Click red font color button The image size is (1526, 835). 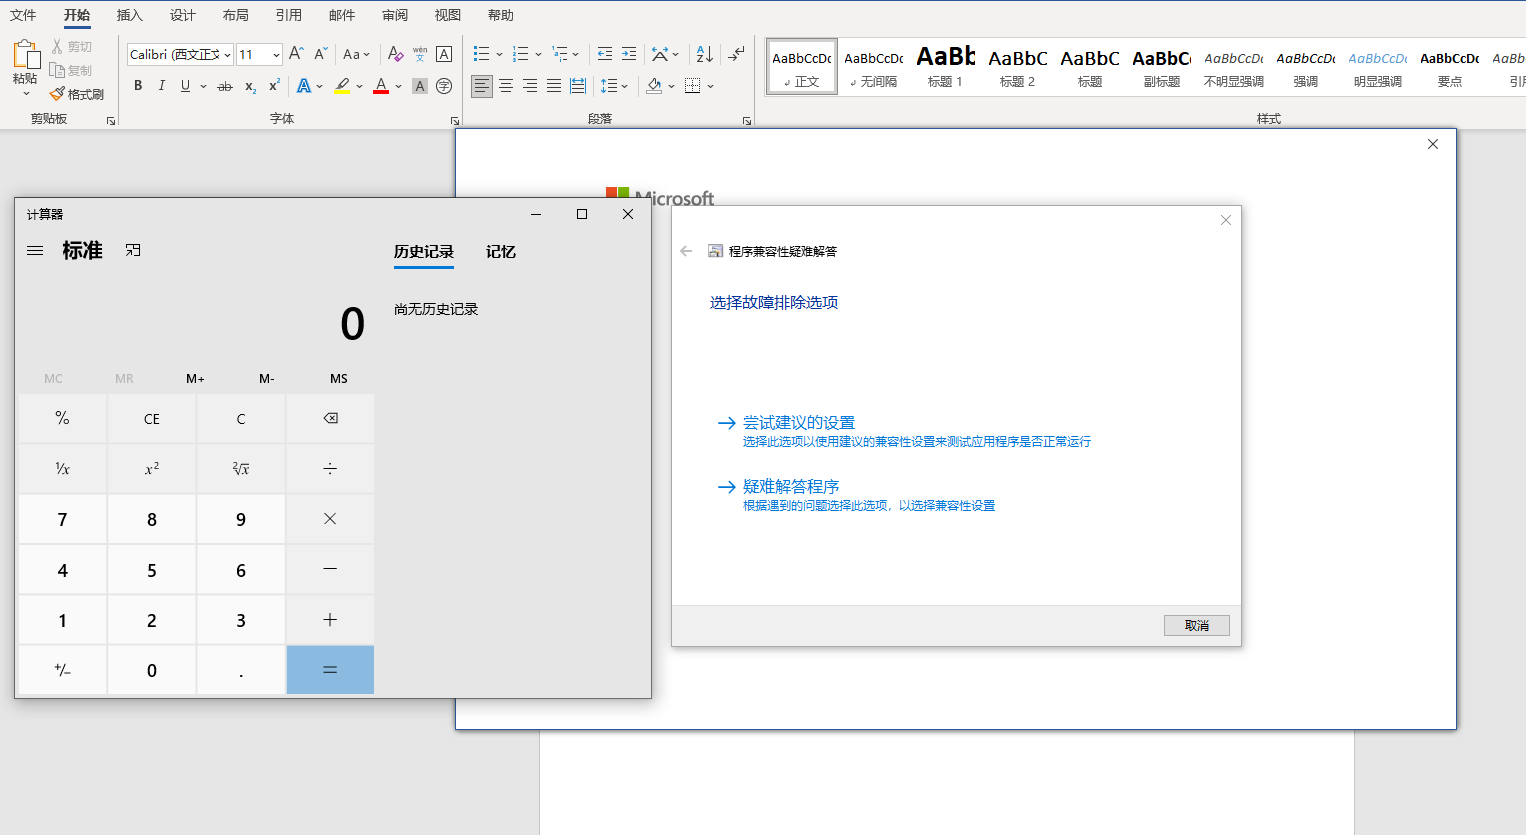(381, 86)
